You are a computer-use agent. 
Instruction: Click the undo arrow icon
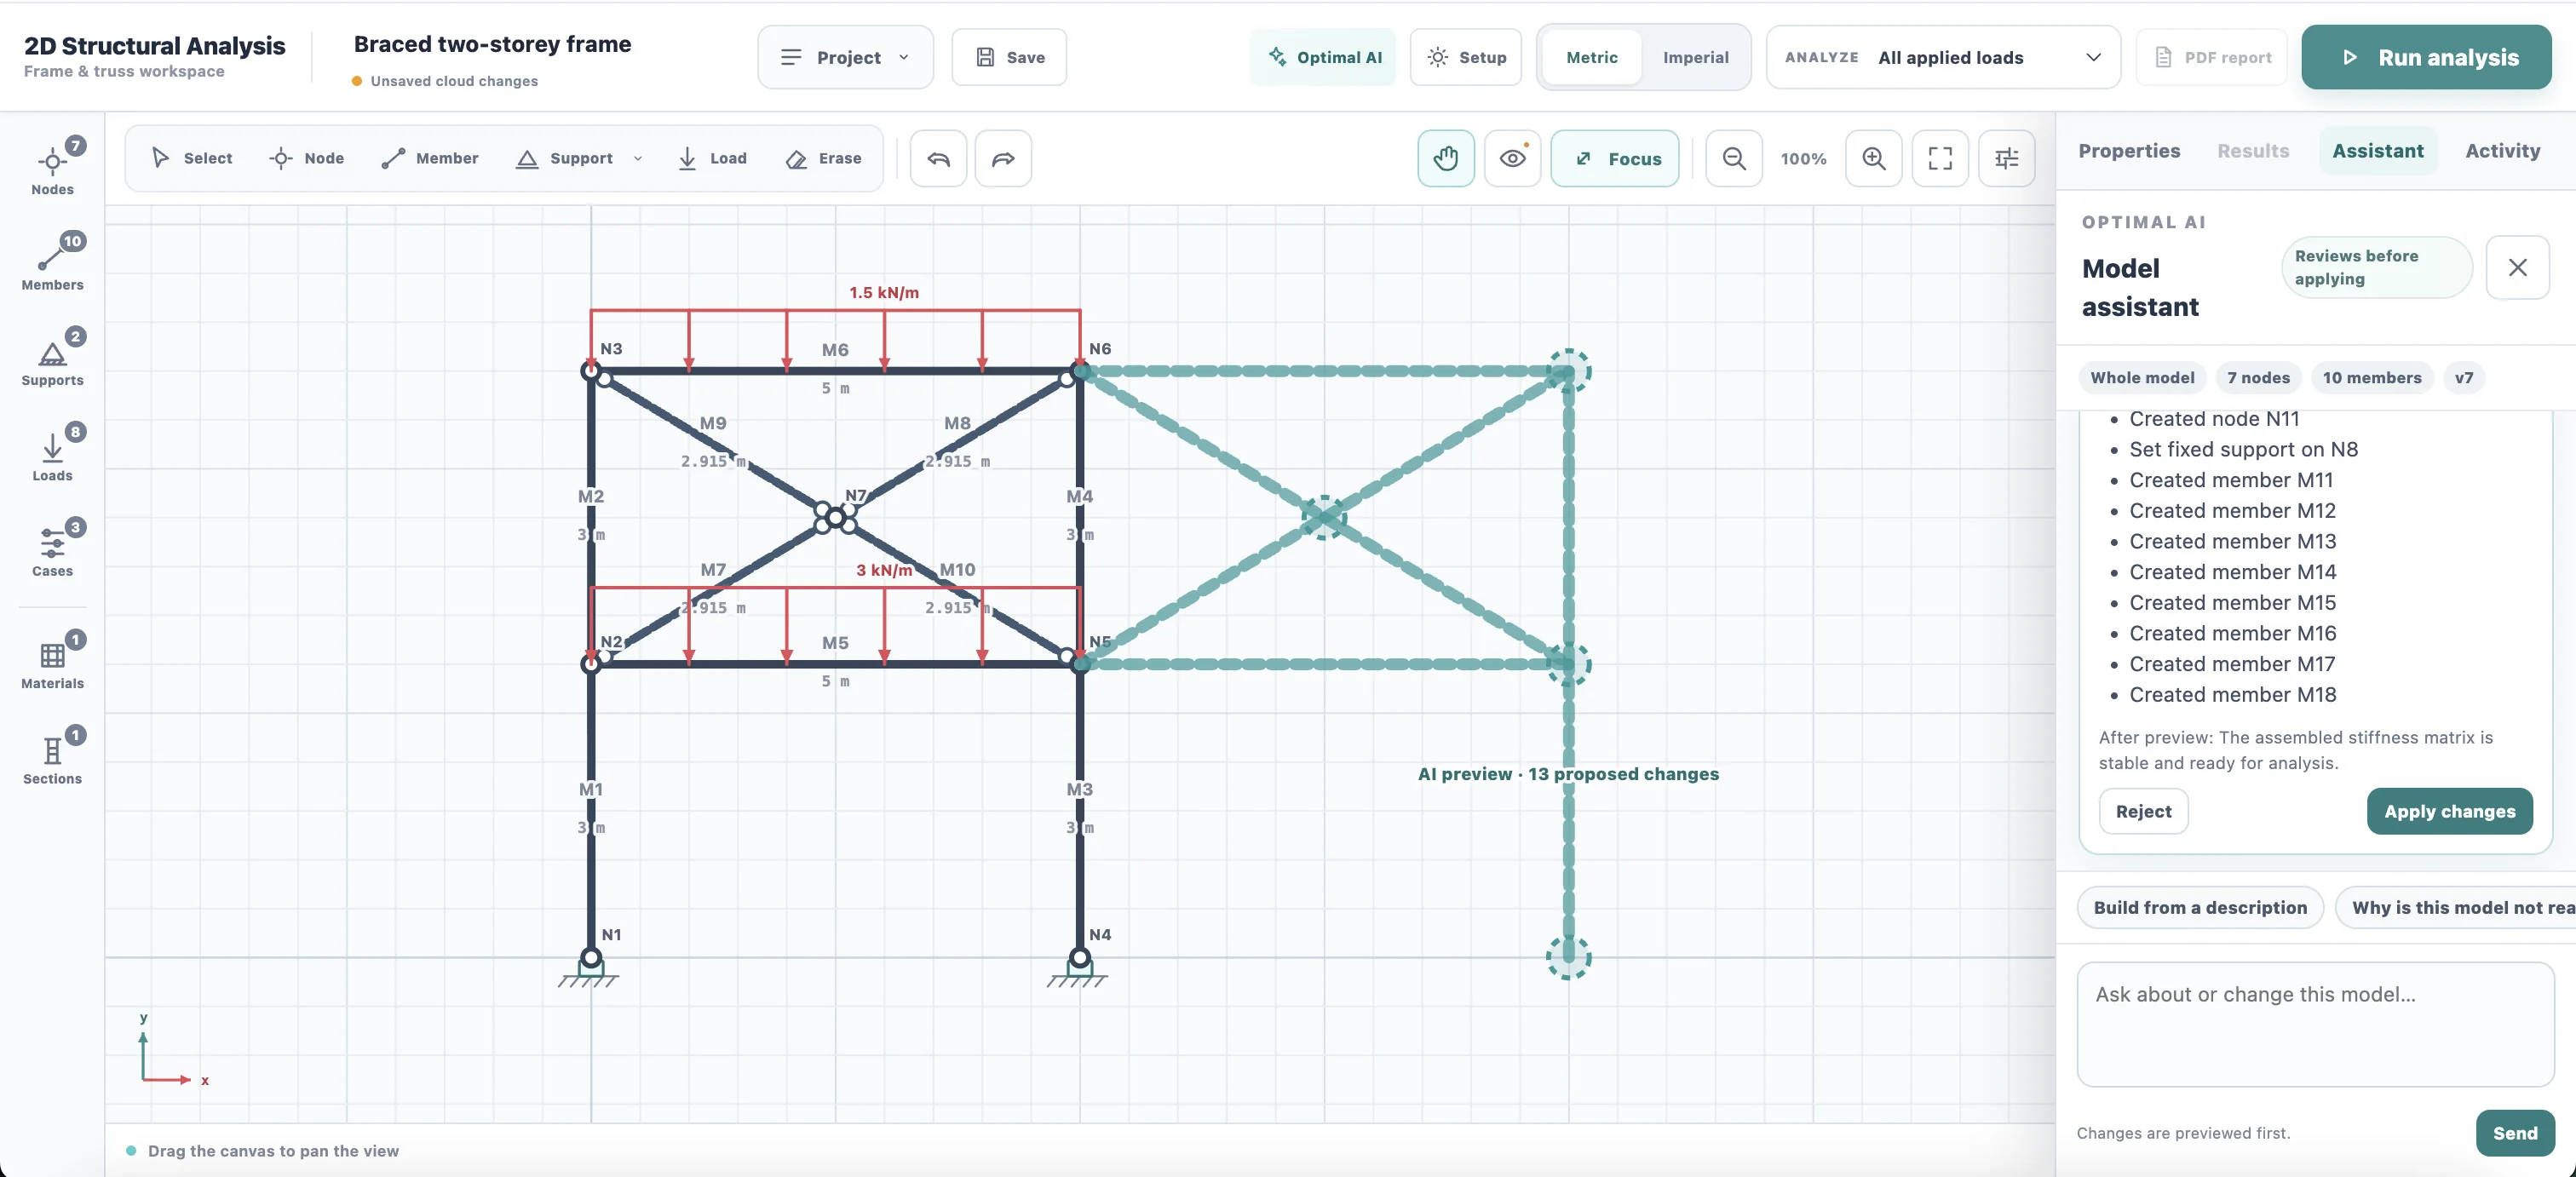click(x=938, y=158)
